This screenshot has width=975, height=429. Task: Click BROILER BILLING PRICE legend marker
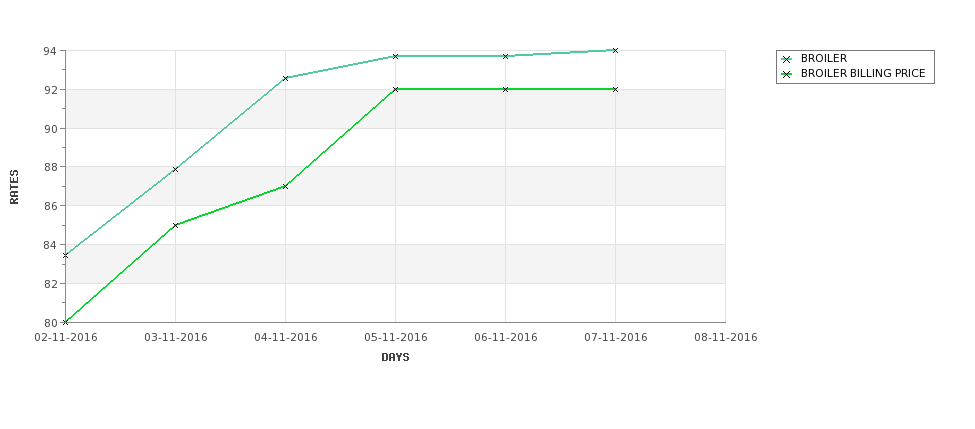tap(787, 74)
